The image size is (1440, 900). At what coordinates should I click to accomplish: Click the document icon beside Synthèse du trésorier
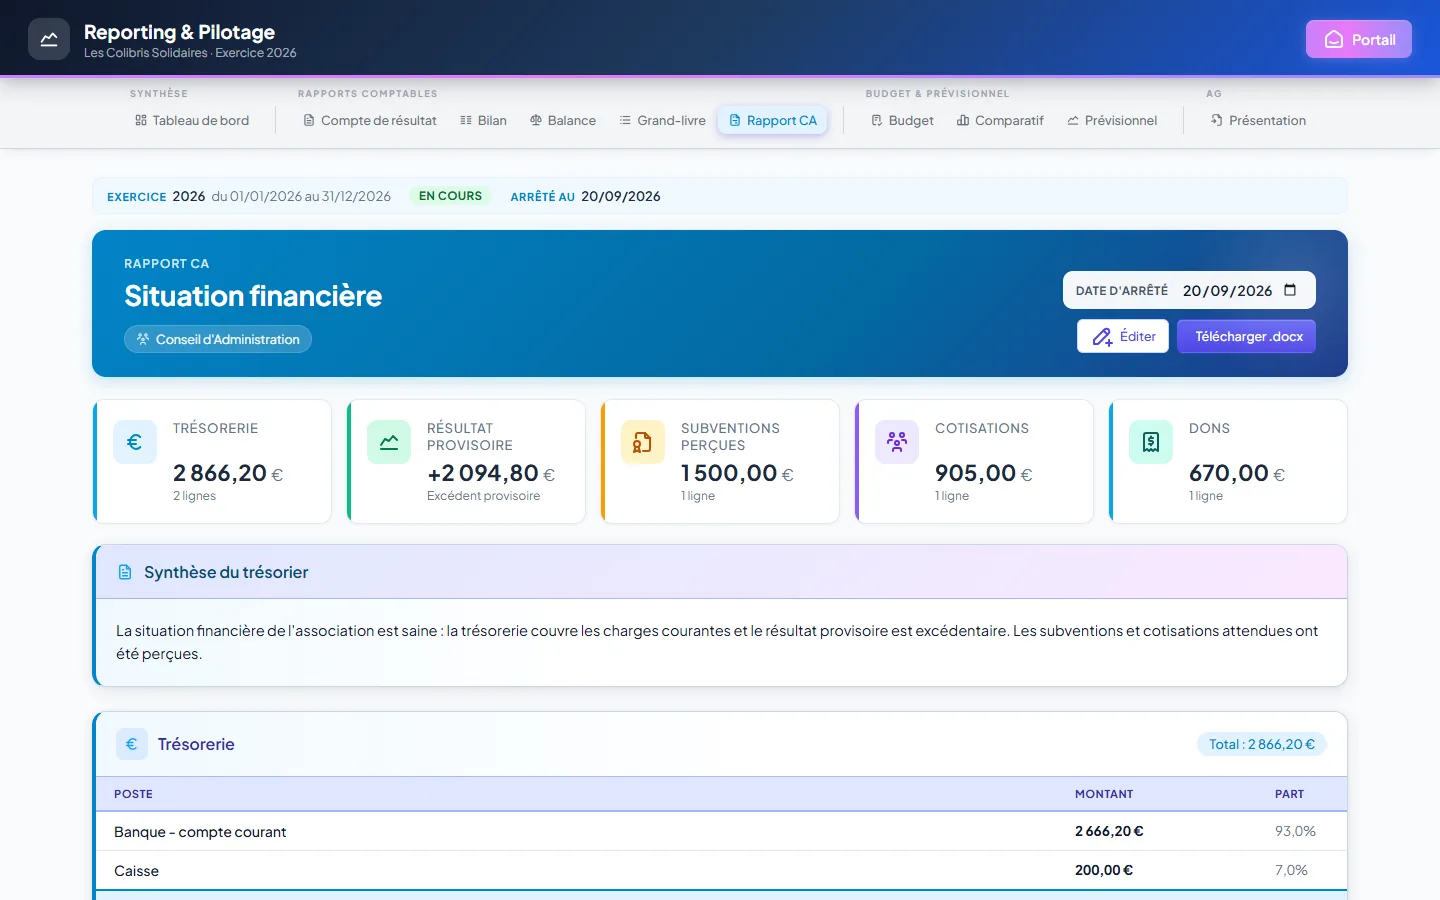[125, 573]
